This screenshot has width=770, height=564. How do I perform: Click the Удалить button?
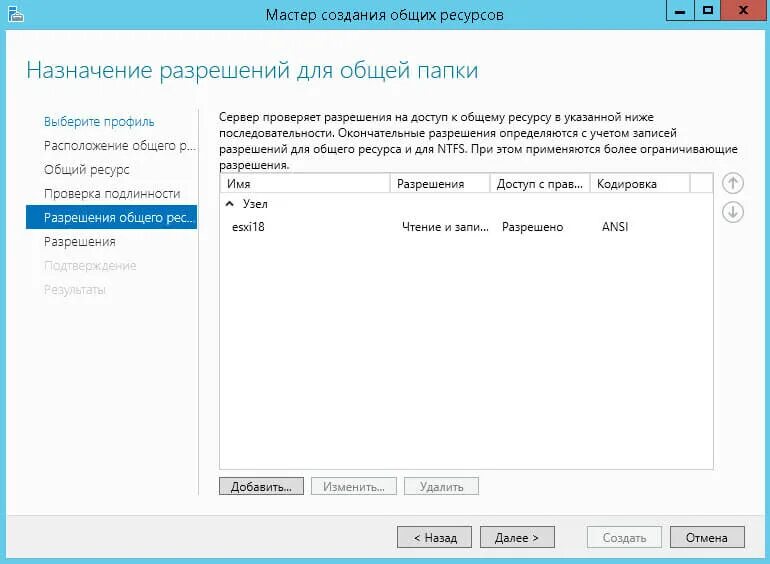pos(441,486)
